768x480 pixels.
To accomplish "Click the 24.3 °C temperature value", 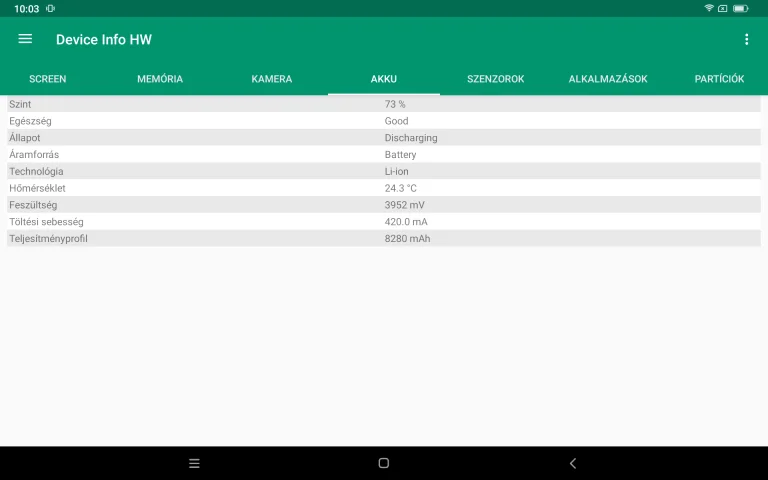I will tap(401, 188).
